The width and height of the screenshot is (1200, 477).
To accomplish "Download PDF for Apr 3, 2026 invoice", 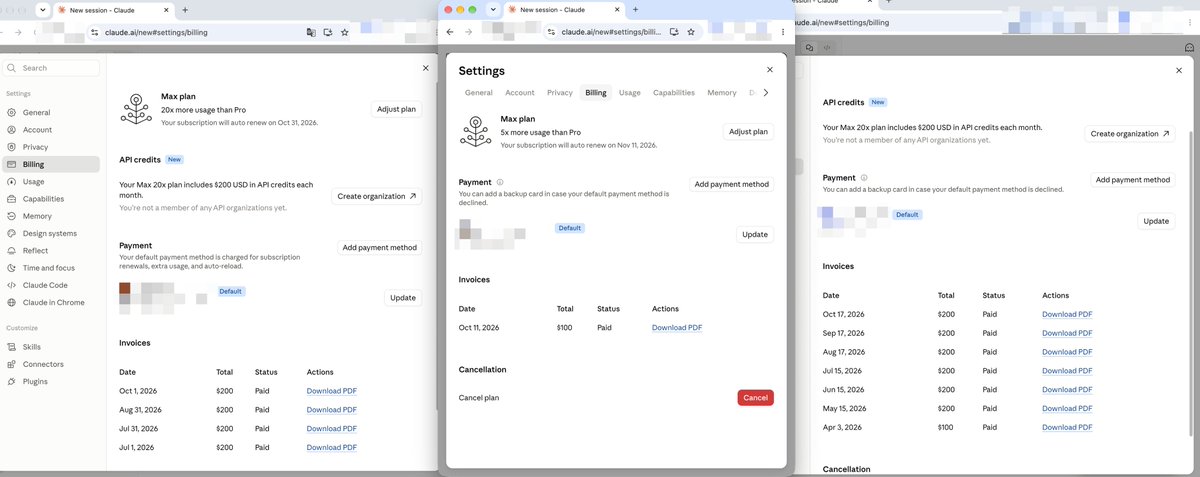I will [1067, 427].
